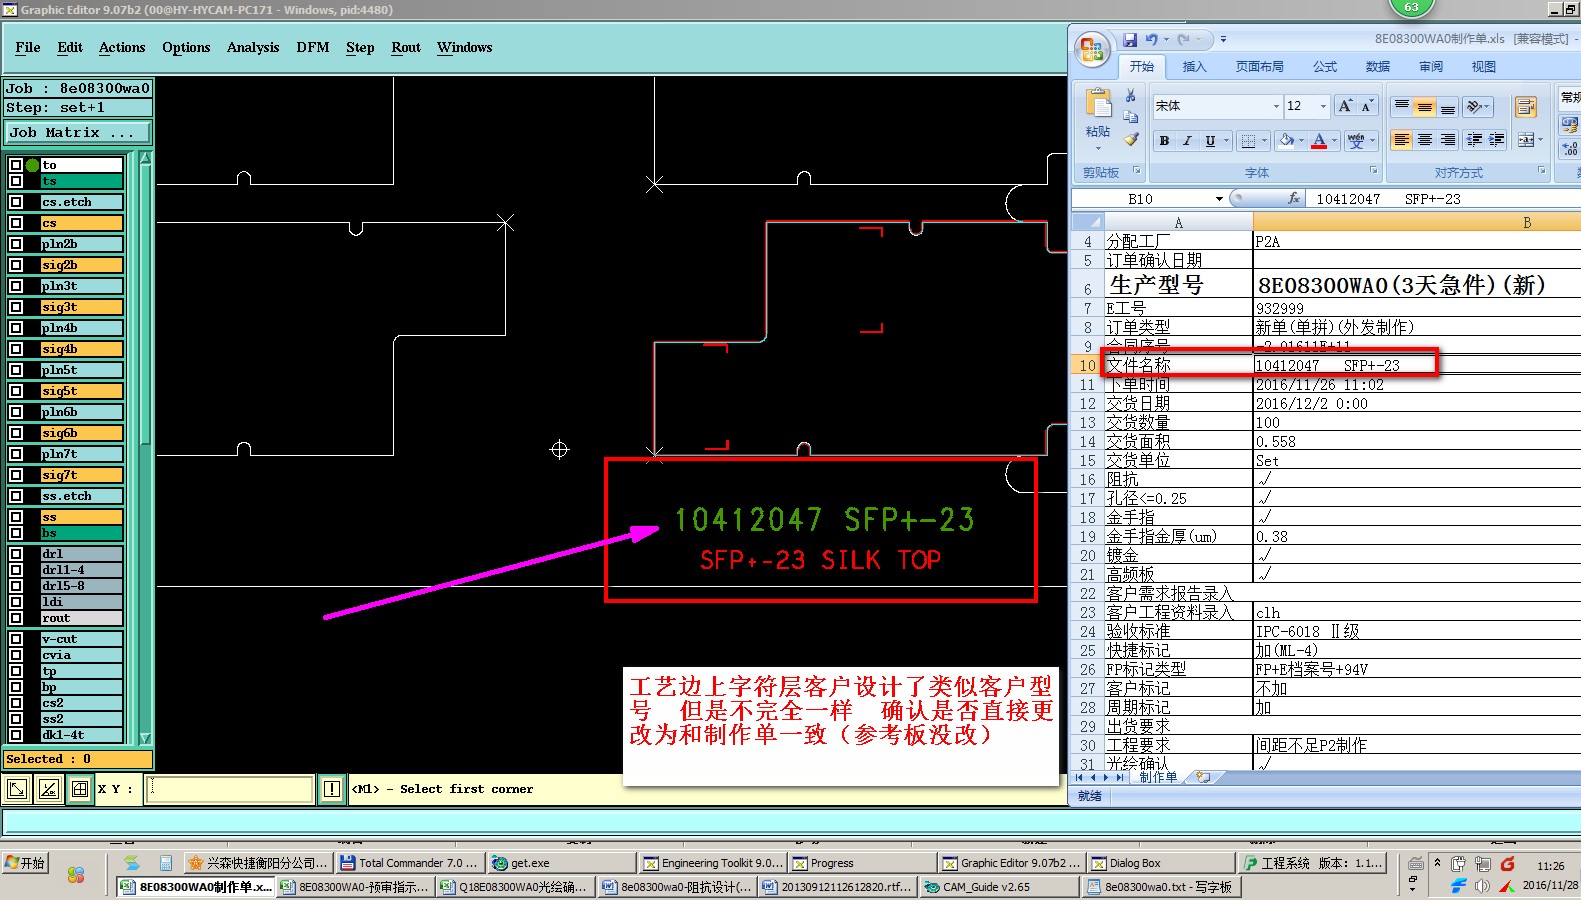Open Windows Start button 开始

click(x=26, y=863)
